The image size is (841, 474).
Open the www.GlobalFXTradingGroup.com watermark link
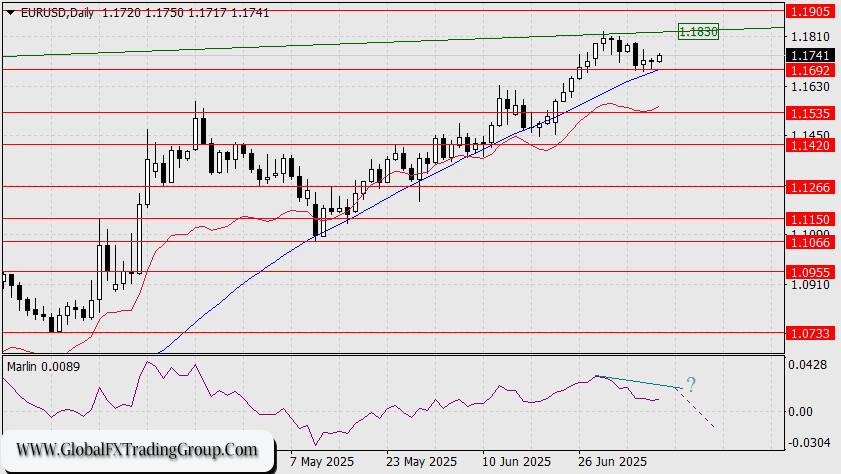tap(137, 449)
